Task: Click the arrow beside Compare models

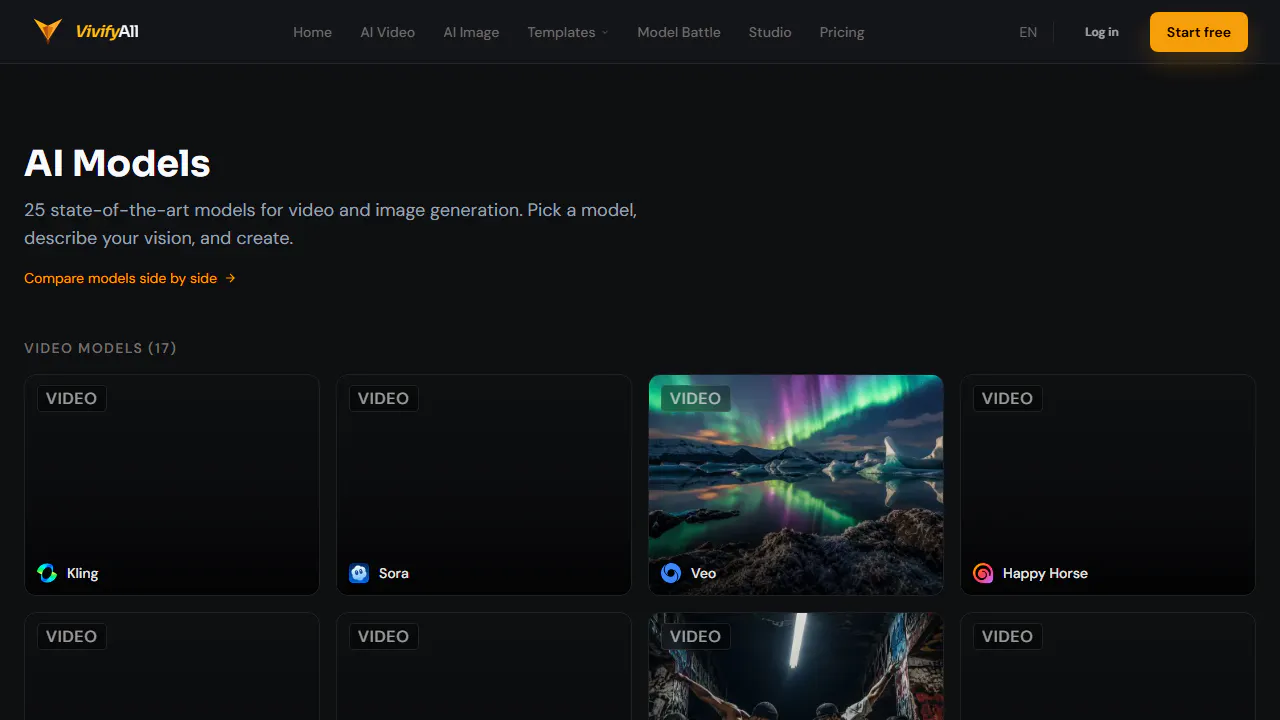Action: (x=230, y=278)
